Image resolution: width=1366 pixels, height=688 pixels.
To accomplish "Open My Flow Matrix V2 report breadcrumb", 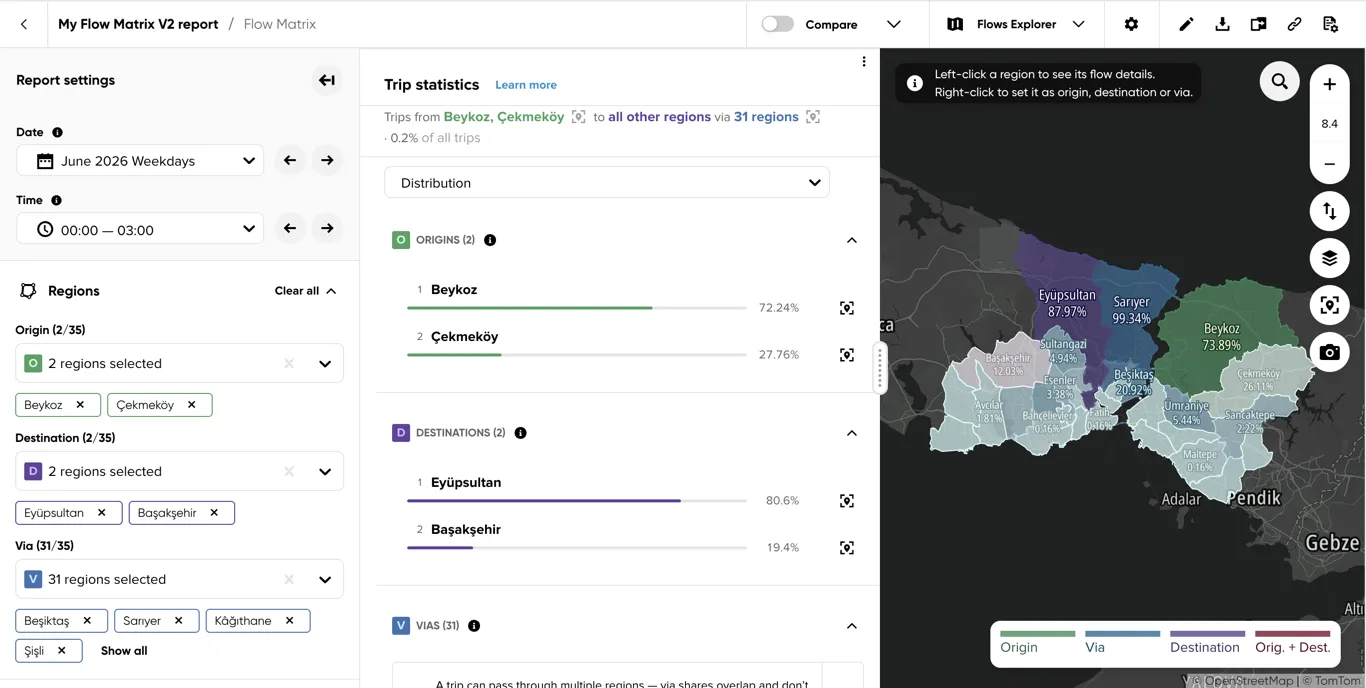I will point(138,24).
